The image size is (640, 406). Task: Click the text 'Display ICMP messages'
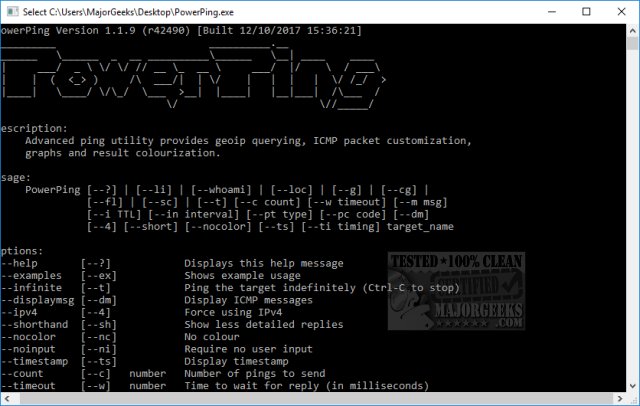pyautogui.click(x=249, y=300)
